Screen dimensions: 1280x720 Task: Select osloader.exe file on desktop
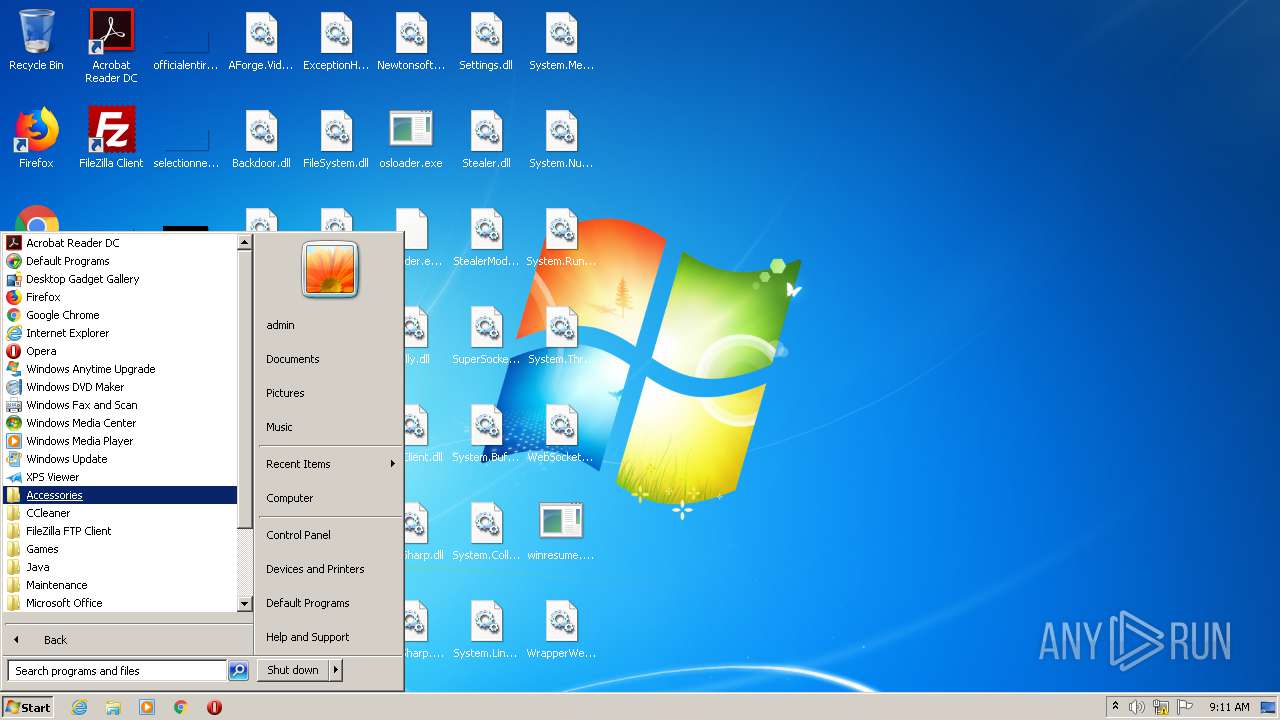pos(411,138)
